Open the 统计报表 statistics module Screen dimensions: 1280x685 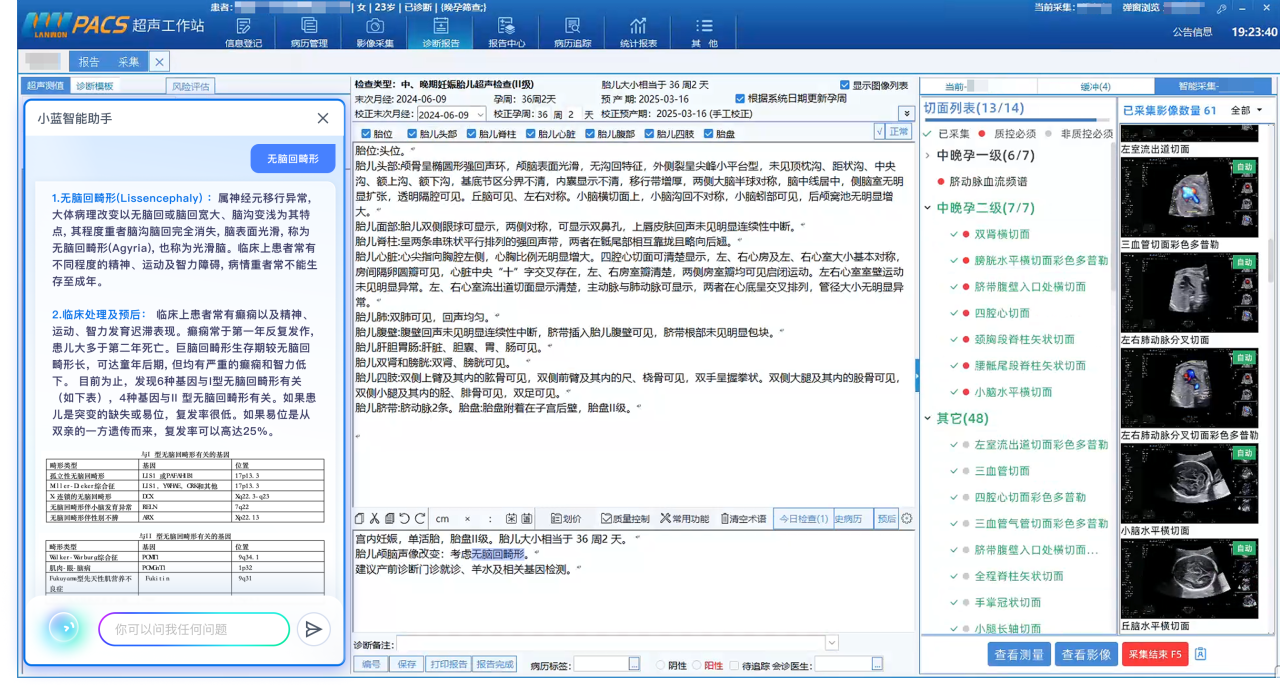pos(638,32)
